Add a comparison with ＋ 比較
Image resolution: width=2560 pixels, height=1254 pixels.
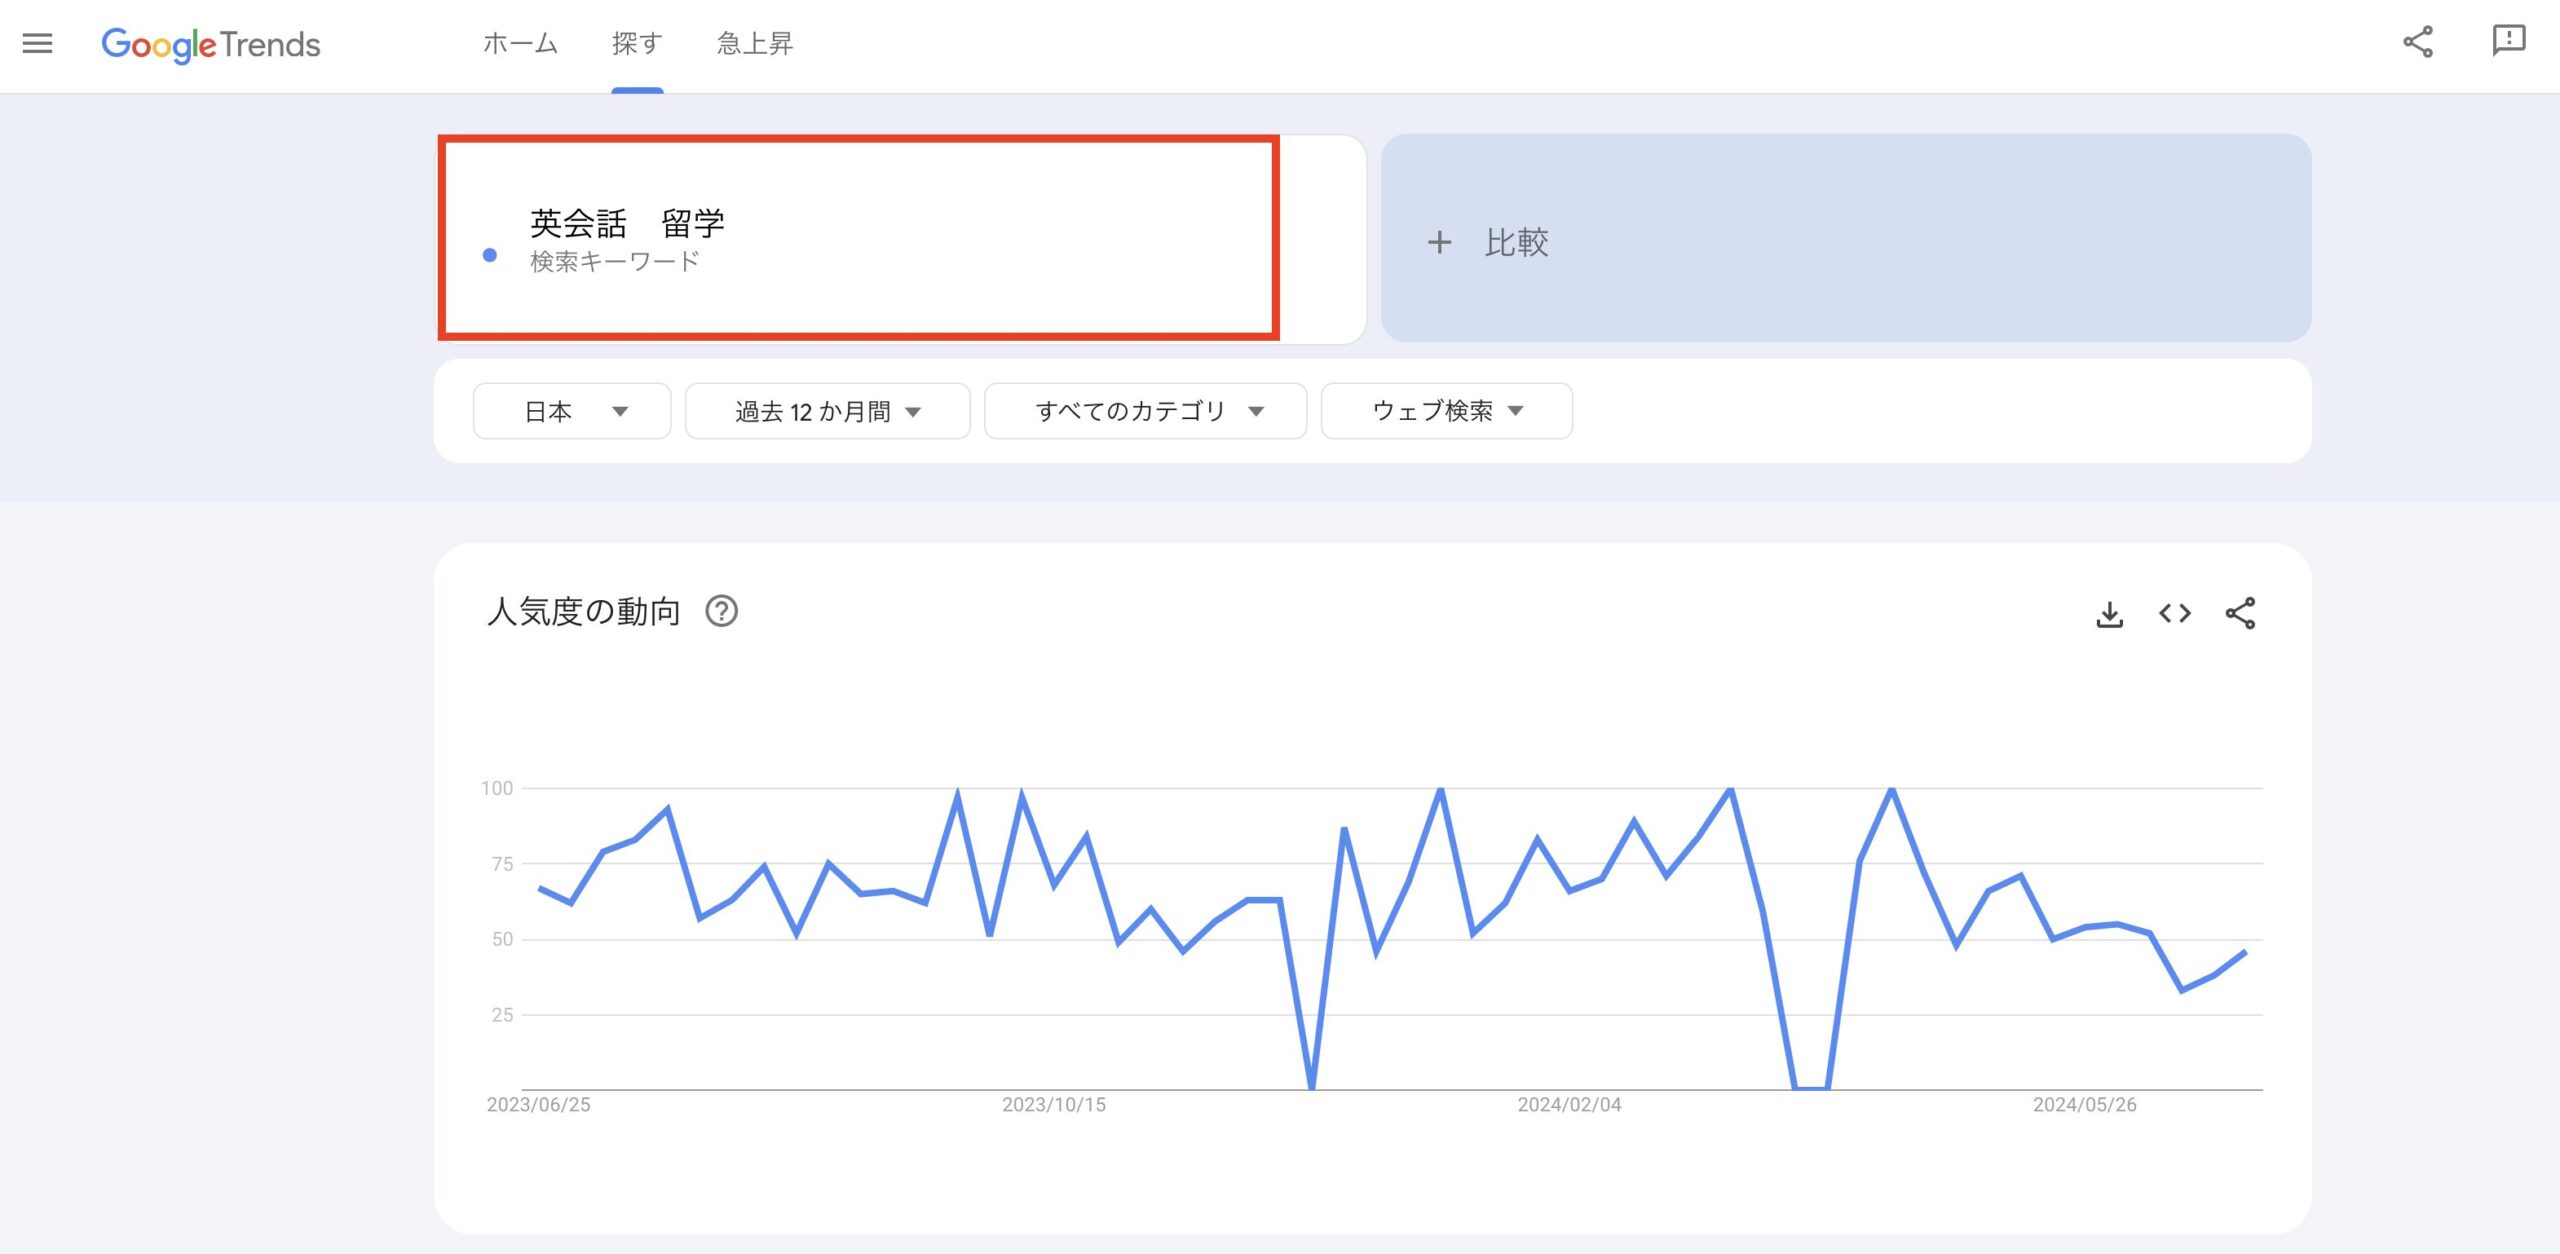coord(1846,238)
